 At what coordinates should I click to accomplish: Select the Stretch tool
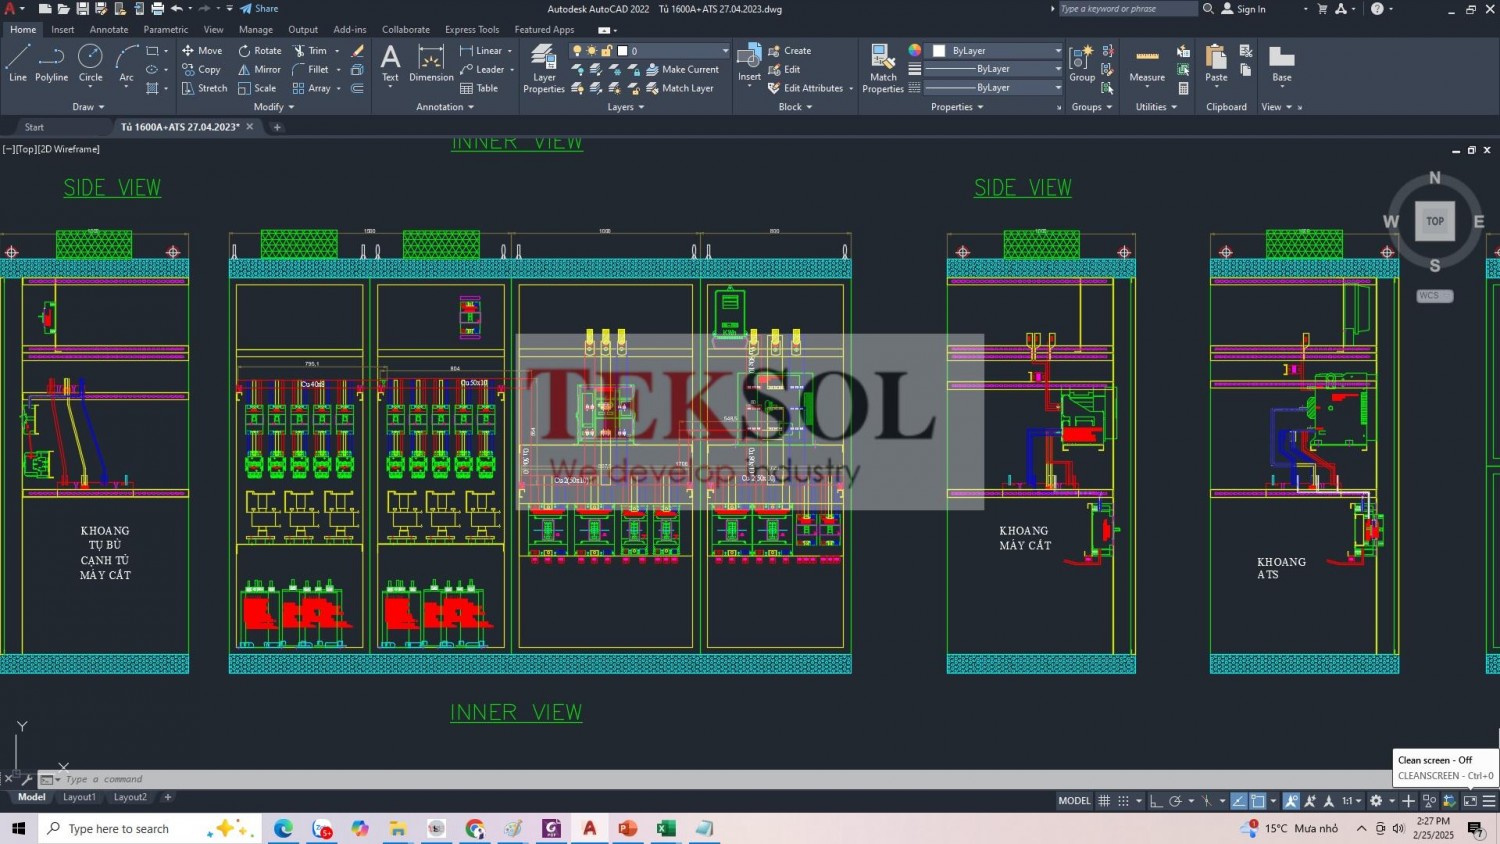pyautogui.click(x=205, y=88)
